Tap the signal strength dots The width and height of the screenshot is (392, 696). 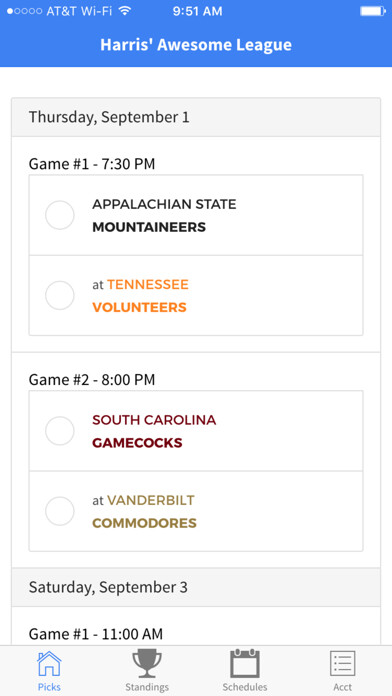pos(25,11)
